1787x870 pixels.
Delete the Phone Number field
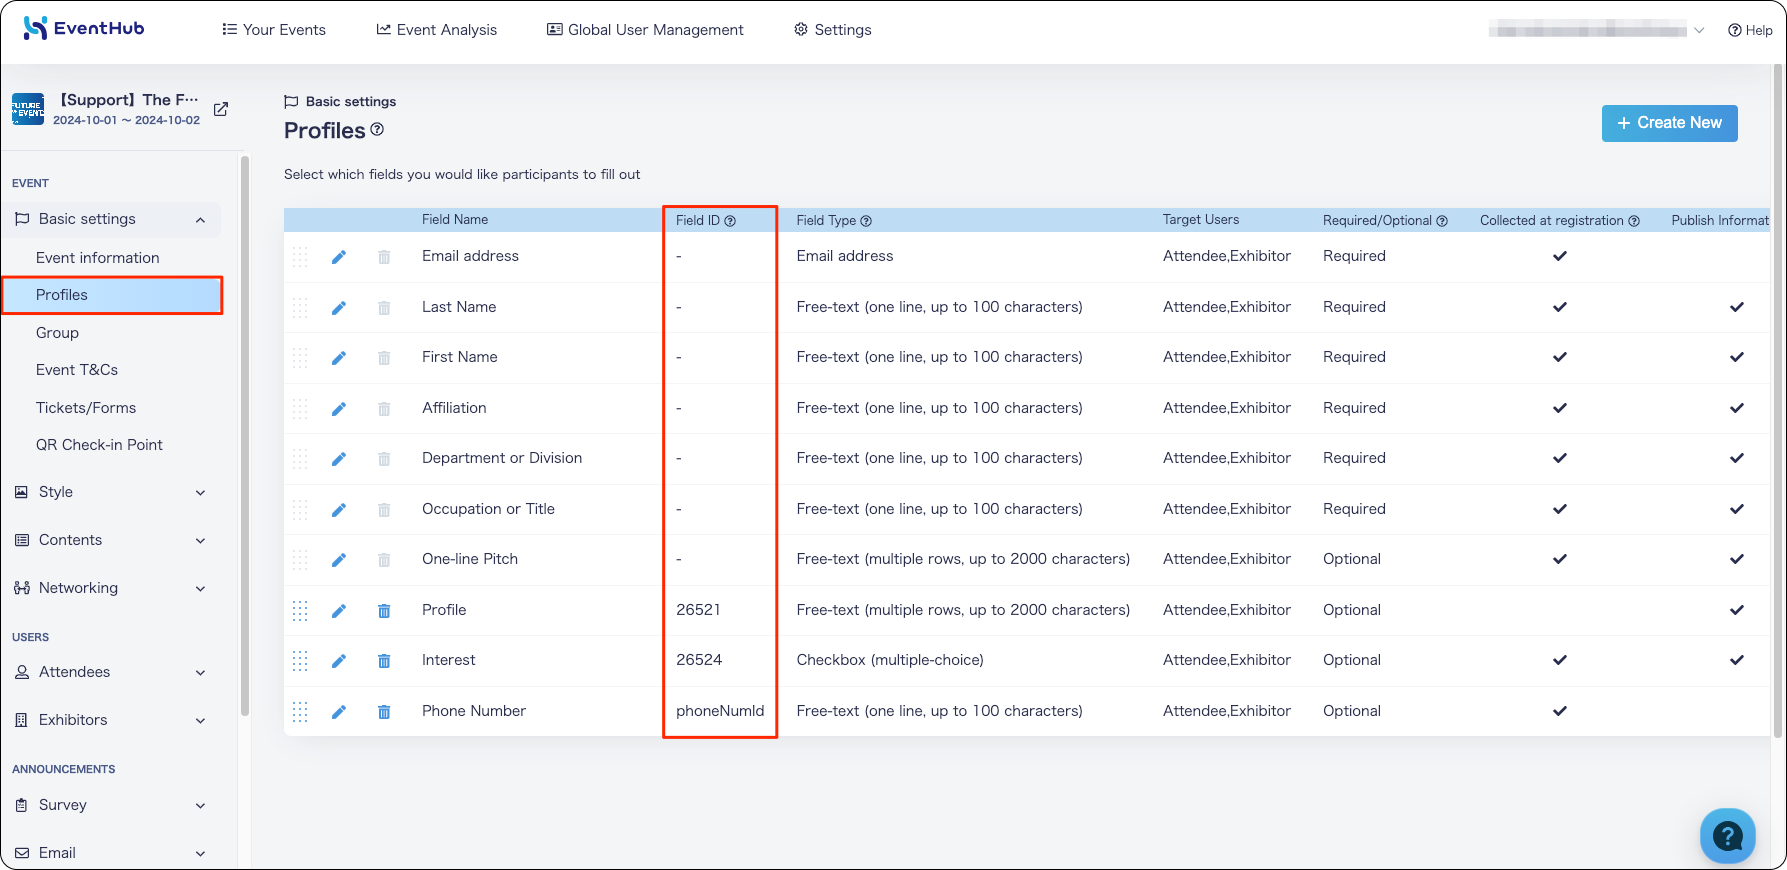[x=384, y=712]
